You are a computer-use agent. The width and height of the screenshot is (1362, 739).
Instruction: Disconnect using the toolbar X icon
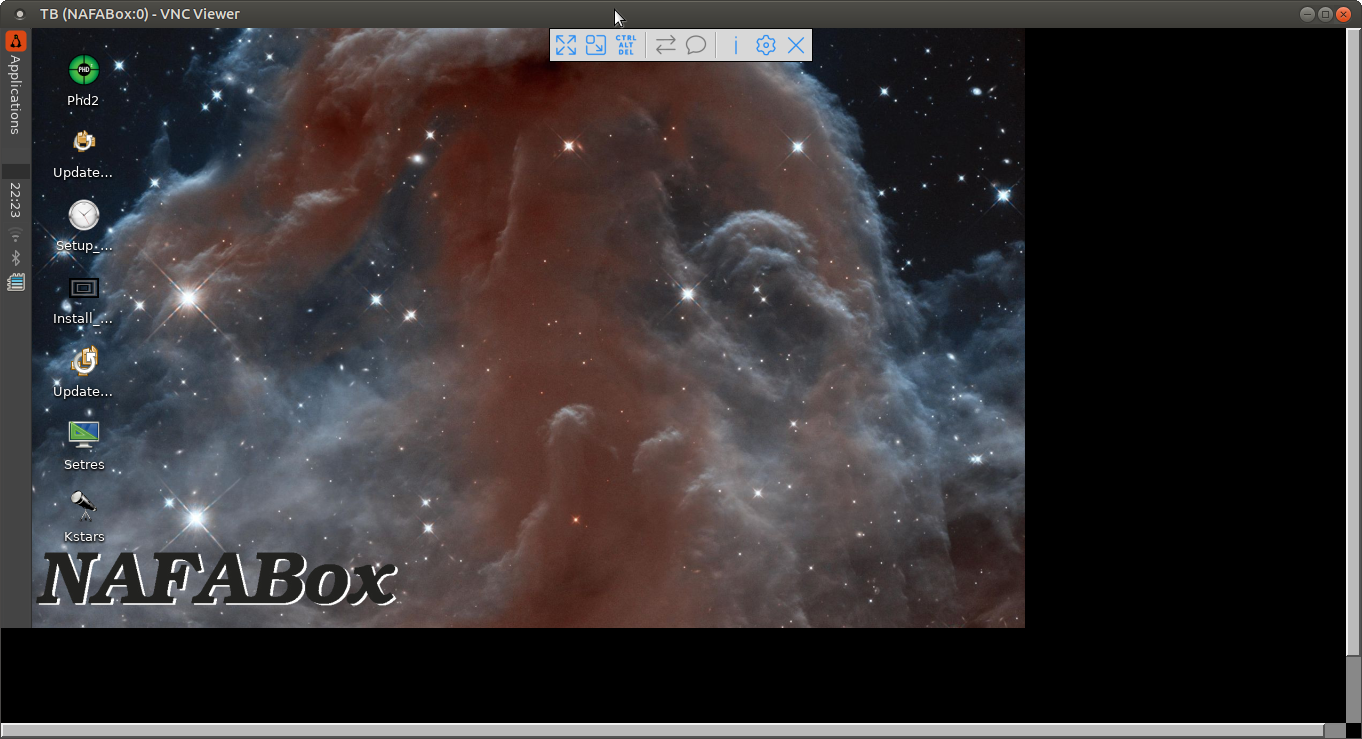click(x=796, y=45)
